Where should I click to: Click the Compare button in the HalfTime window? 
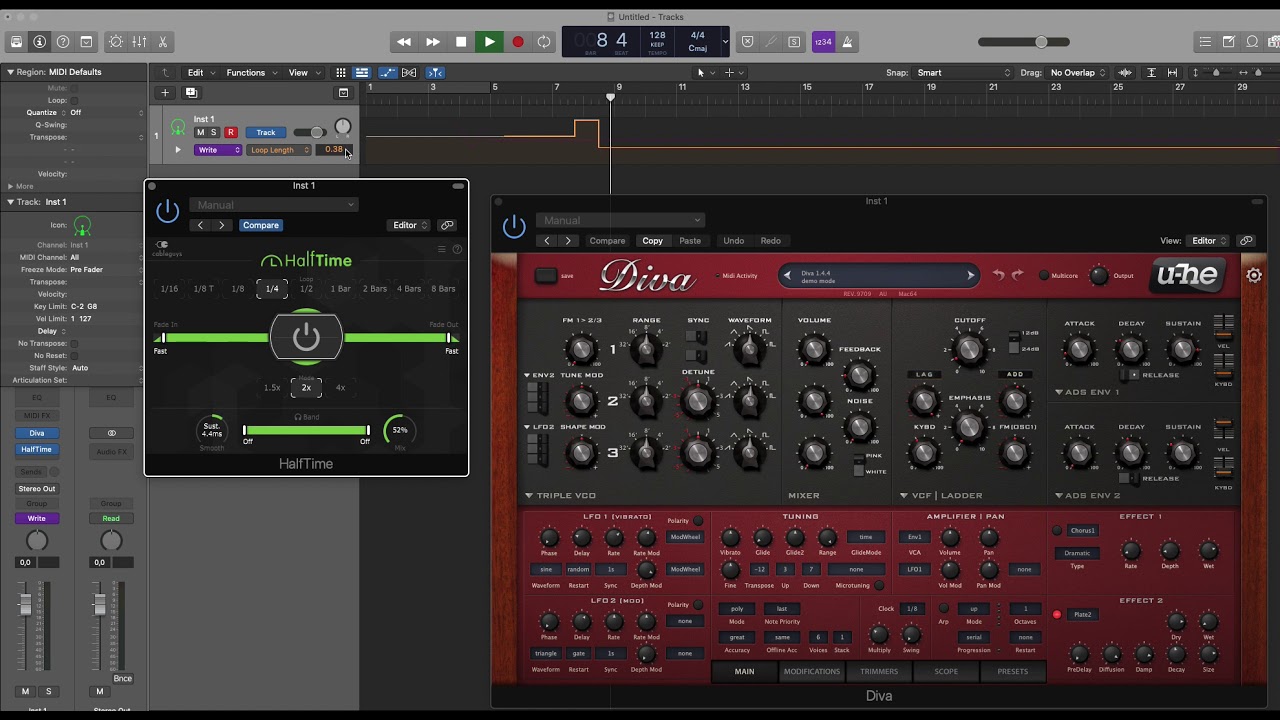pos(261,225)
